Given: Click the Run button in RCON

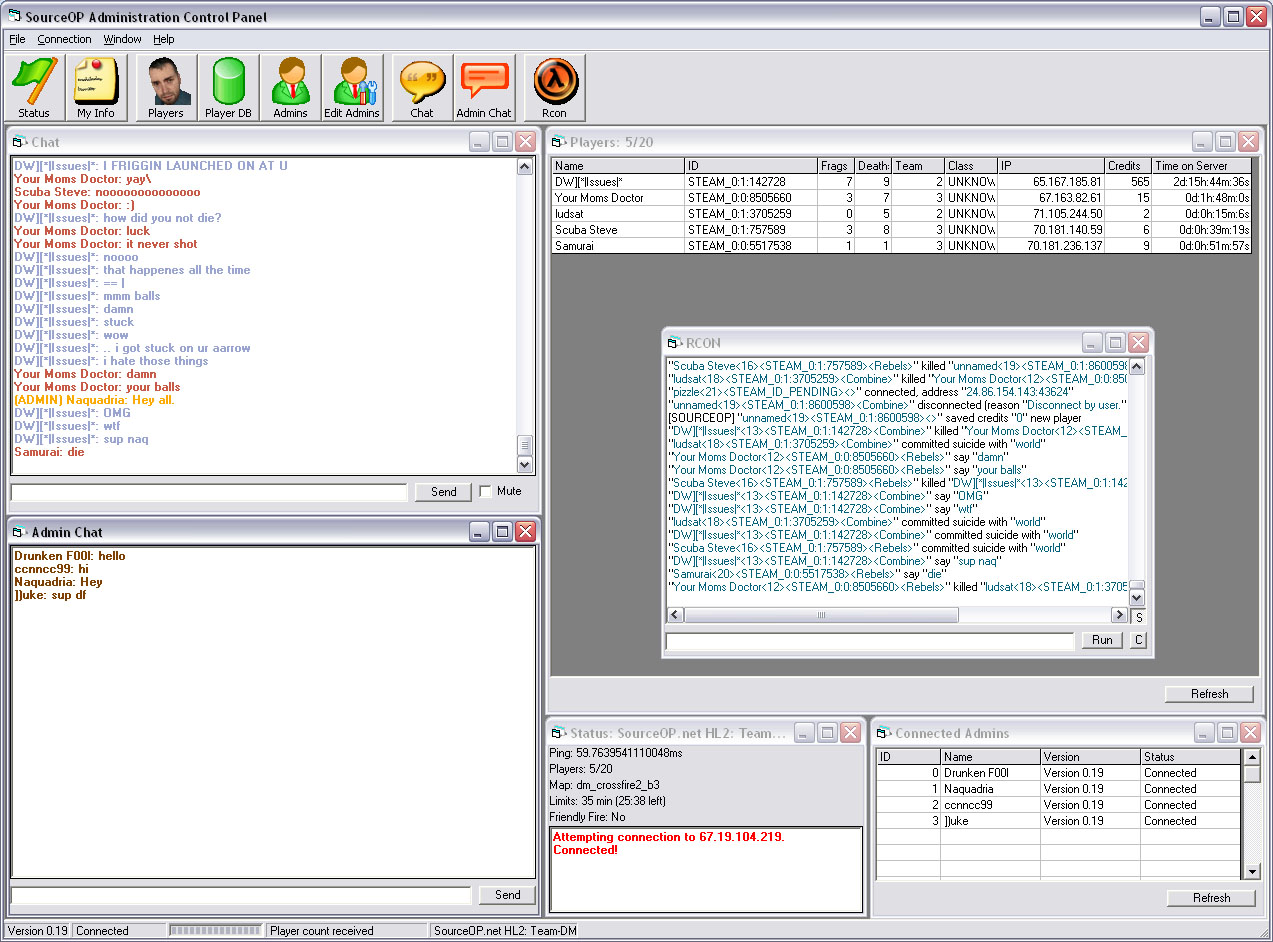Looking at the screenshot, I should coord(1102,640).
